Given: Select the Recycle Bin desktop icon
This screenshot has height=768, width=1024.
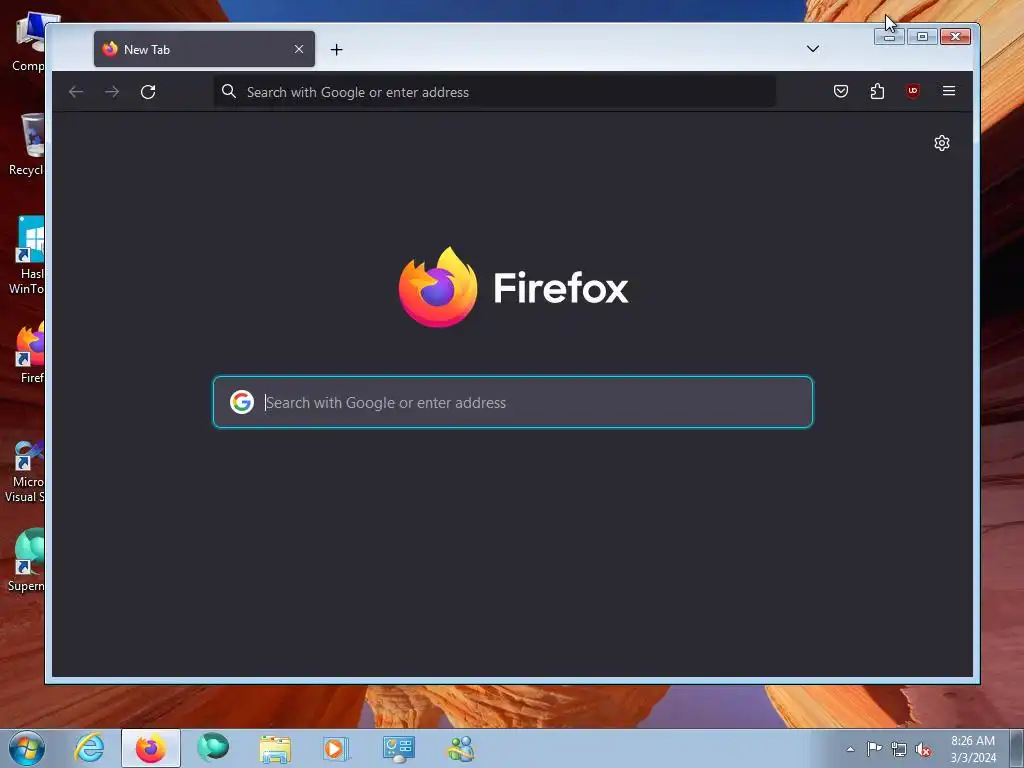Looking at the screenshot, I should click(x=27, y=145).
